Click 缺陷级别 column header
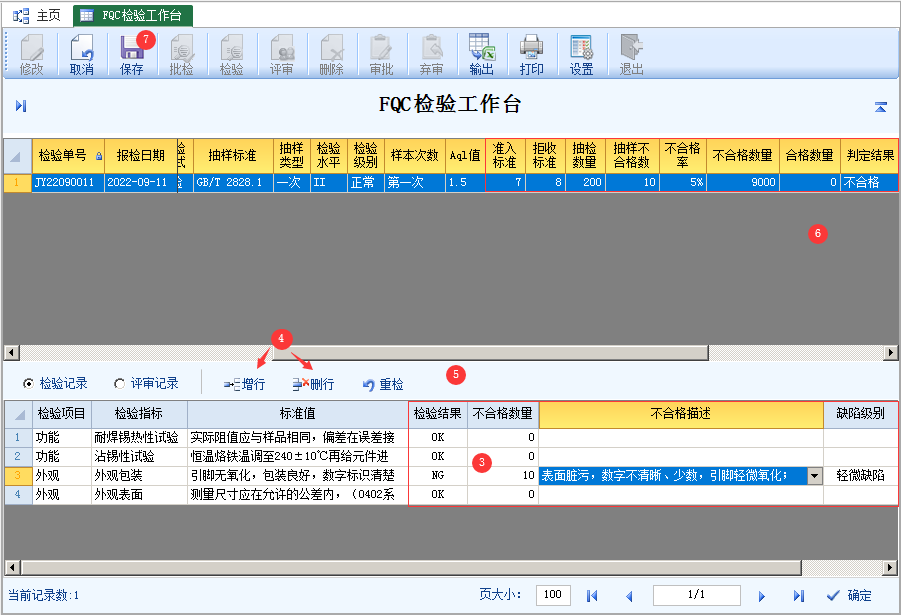The image size is (901, 615). coord(860,414)
